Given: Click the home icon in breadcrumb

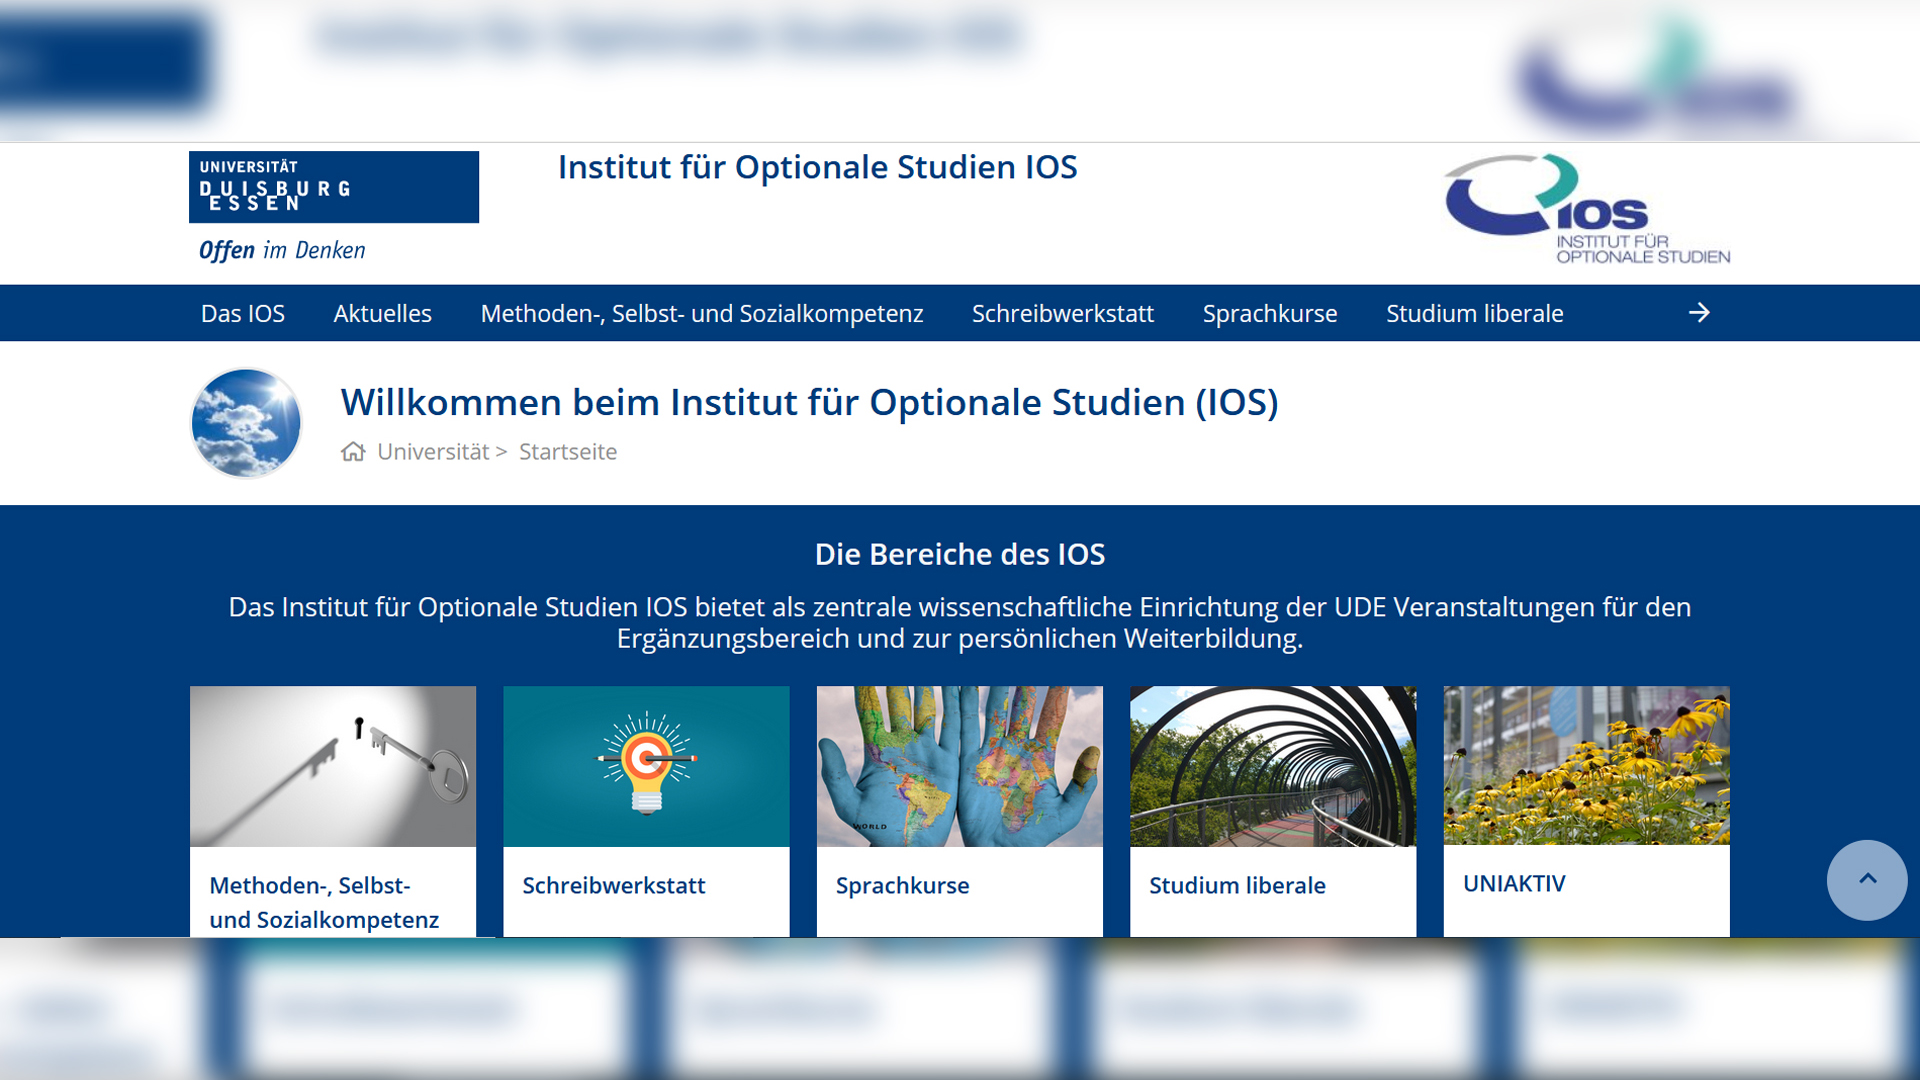Looking at the screenshot, I should pos(353,452).
